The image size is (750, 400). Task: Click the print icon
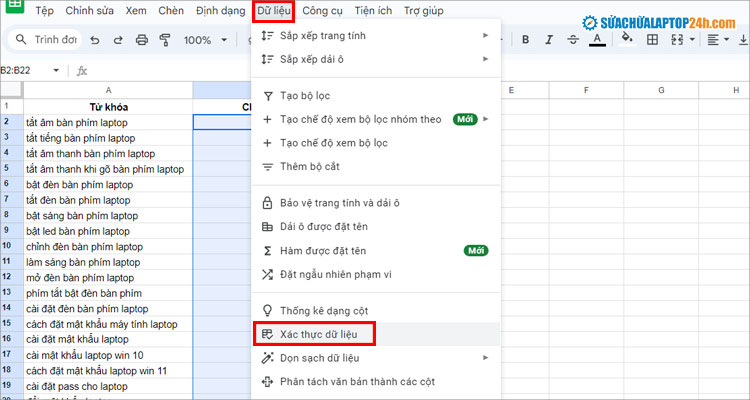[142, 40]
